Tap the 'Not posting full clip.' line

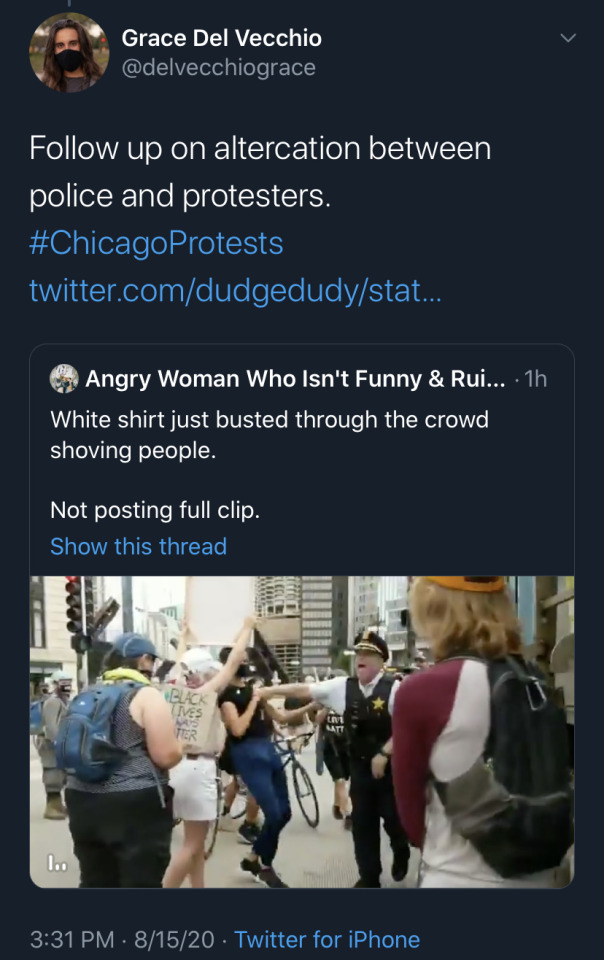pyautogui.click(x=155, y=510)
